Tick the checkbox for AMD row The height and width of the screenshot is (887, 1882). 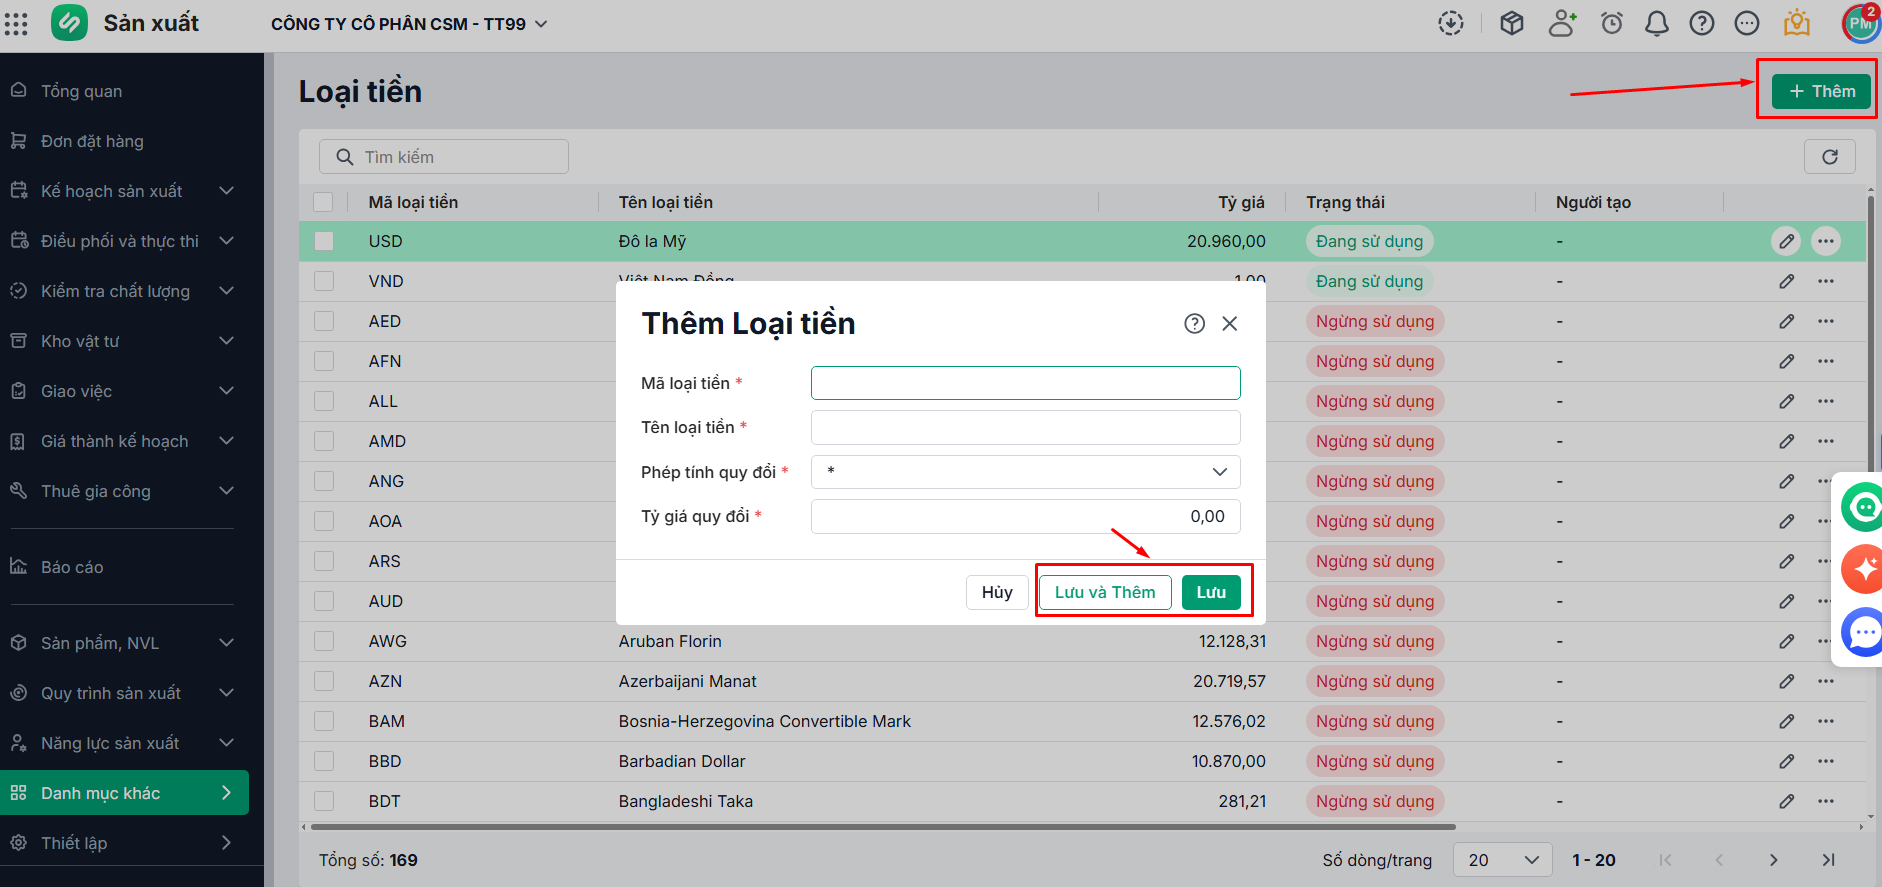[323, 441]
